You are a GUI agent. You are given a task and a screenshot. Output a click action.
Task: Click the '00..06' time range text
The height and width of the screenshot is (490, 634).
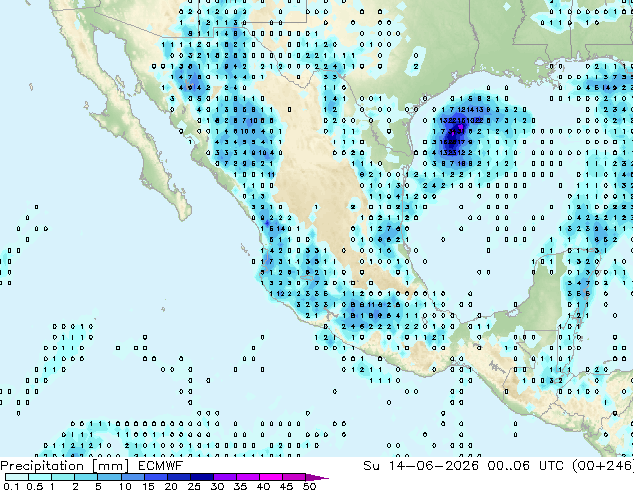pos(508,466)
